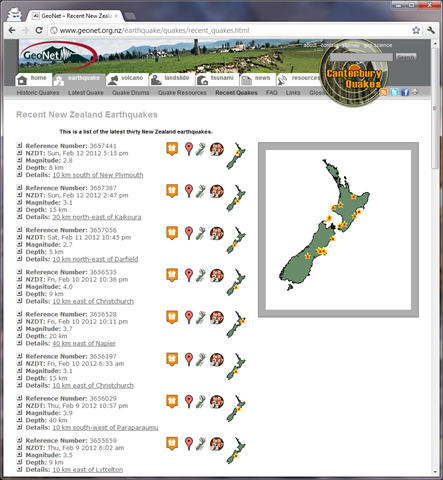
Task: Open link 10 km north-east of Darfield
Action: click(x=95, y=259)
